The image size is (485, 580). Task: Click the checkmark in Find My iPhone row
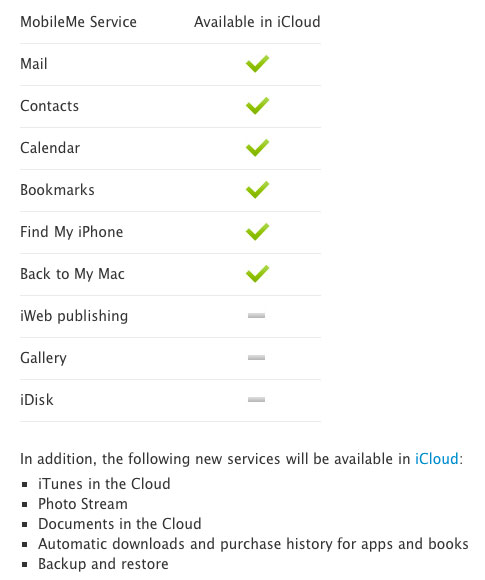(257, 232)
